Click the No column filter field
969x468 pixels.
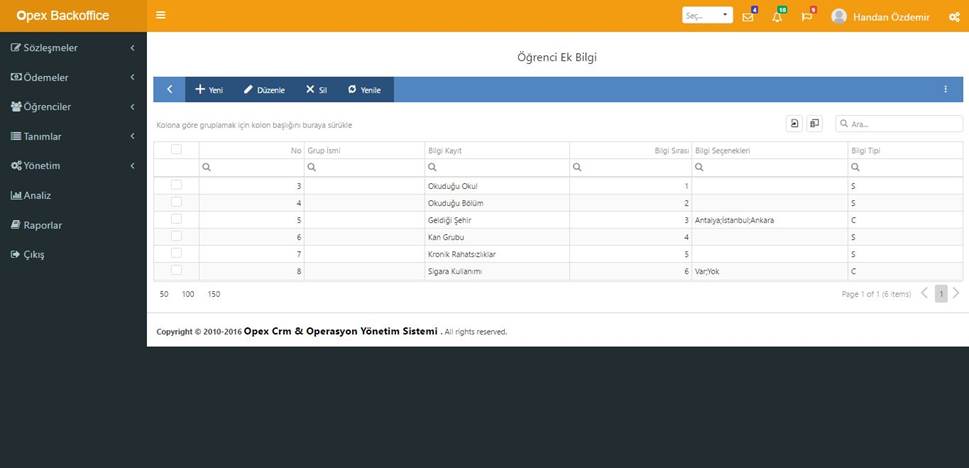[252, 168]
